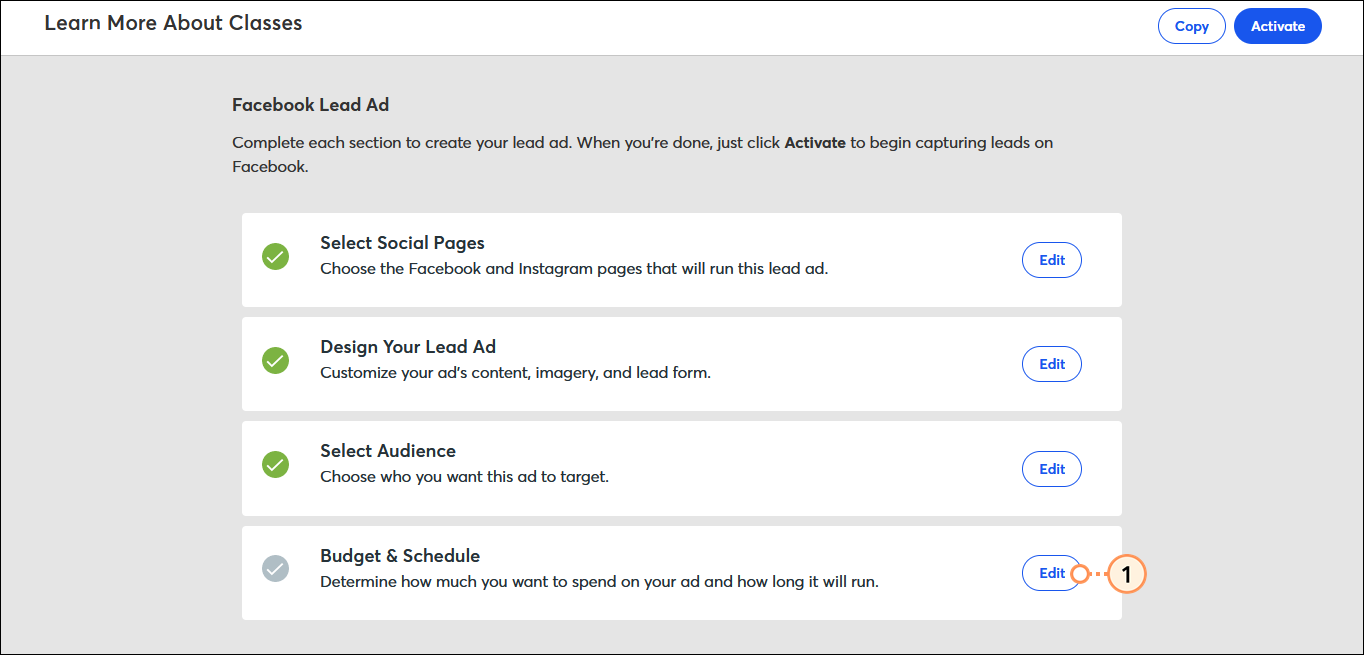1364x655 pixels.
Task: Click text starting 'Determine how much you want to spend'
Action: (x=599, y=581)
